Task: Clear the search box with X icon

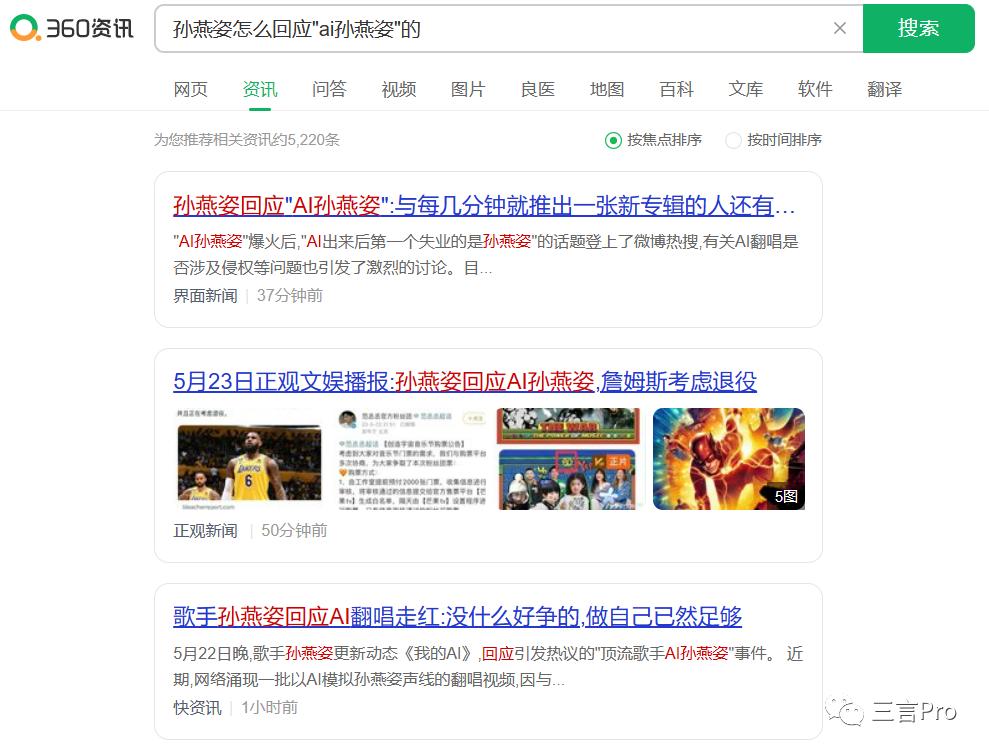Action: 840,28
